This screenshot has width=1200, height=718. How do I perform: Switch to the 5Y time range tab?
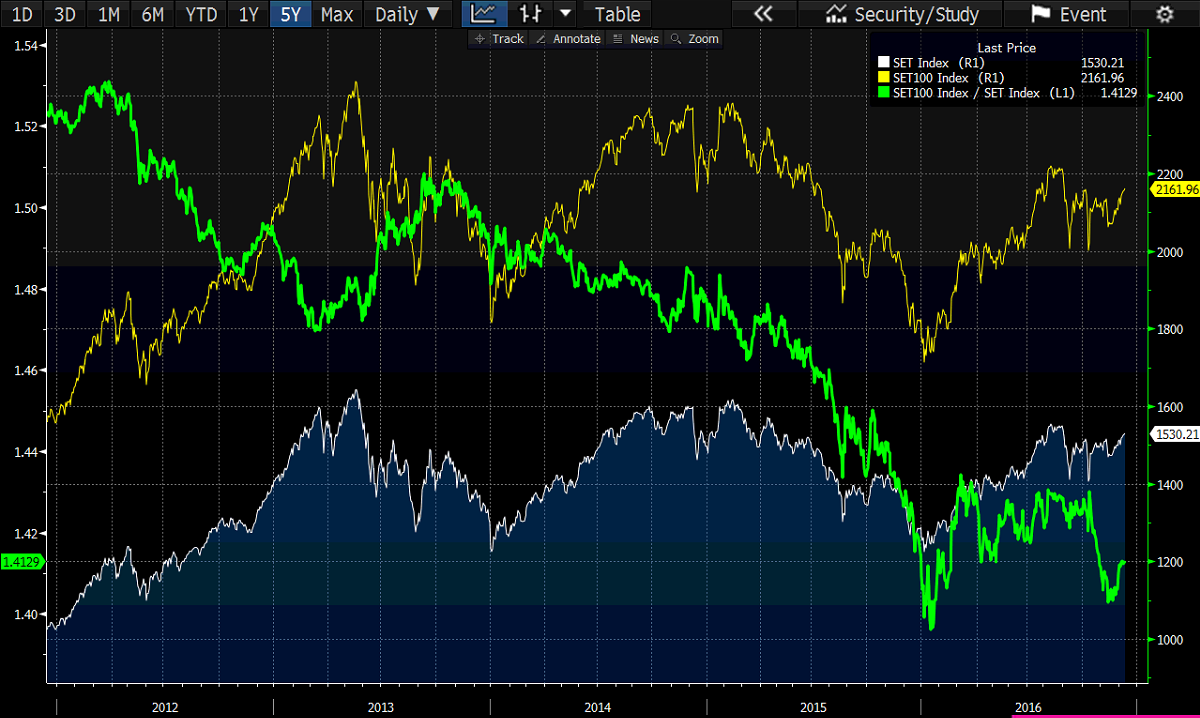click(x=289, y=14)
